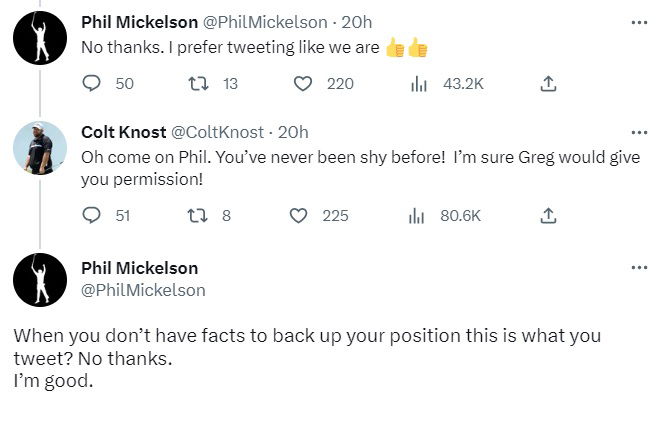The height and width of the screenshot is (421, 667).
Task: Open more options for the top Phil Mickelson tweet
Action: point(639,22)
